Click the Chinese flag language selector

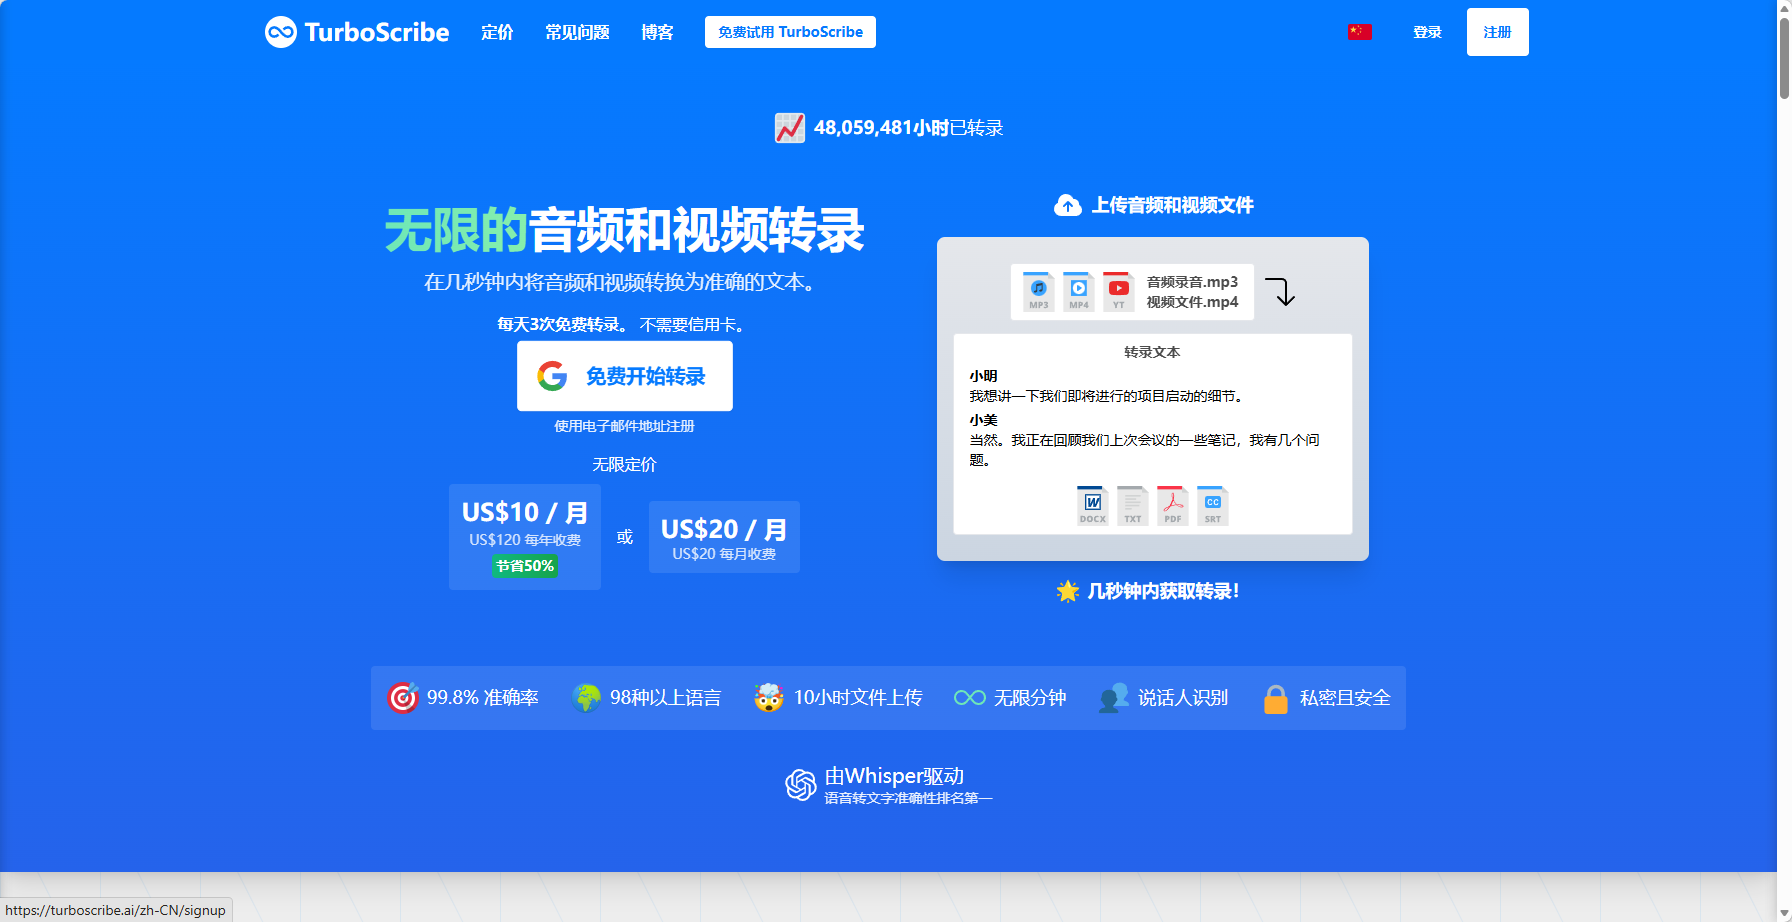click(1359, 32)
